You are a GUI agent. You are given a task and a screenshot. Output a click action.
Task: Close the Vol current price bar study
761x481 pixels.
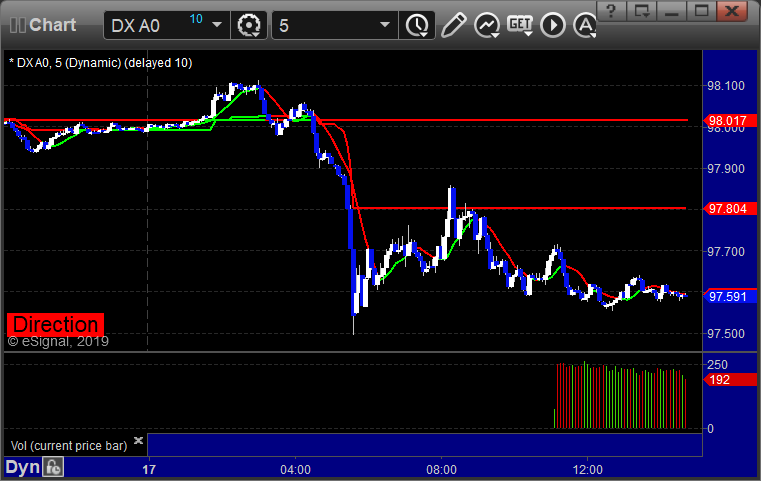point(138,440)
